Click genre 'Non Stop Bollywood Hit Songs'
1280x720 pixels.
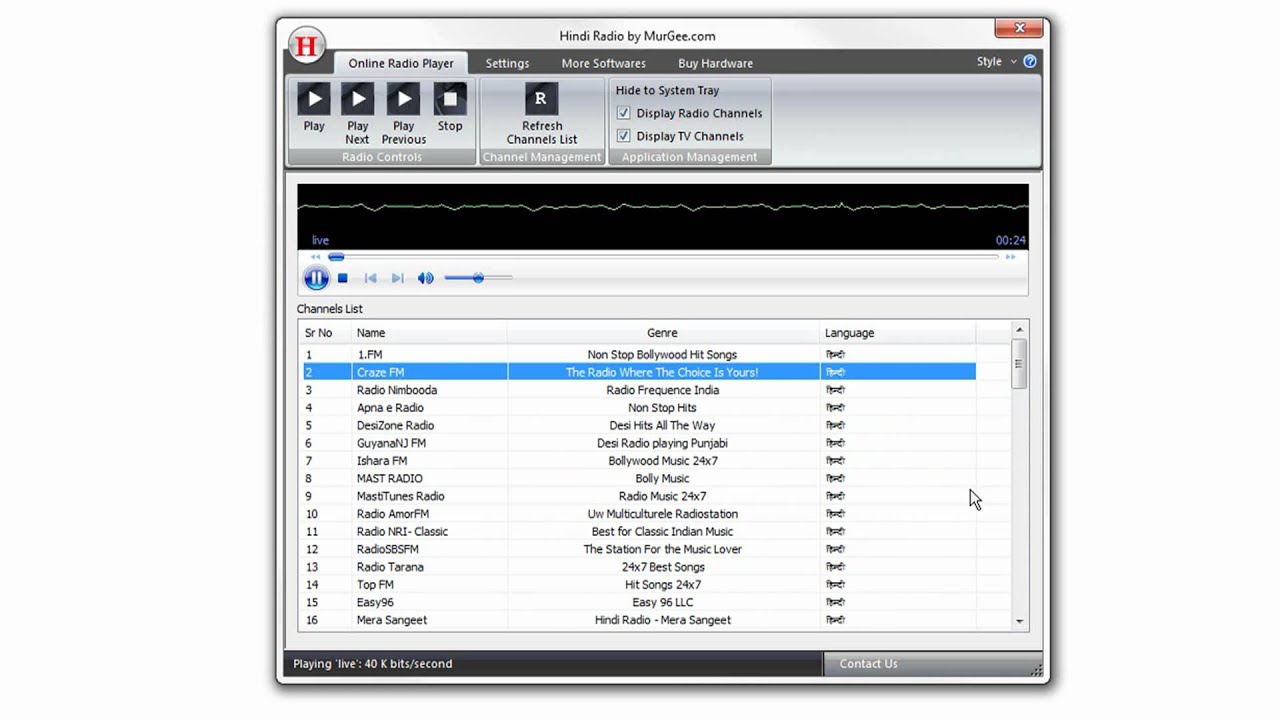click(x=662, y=355)
